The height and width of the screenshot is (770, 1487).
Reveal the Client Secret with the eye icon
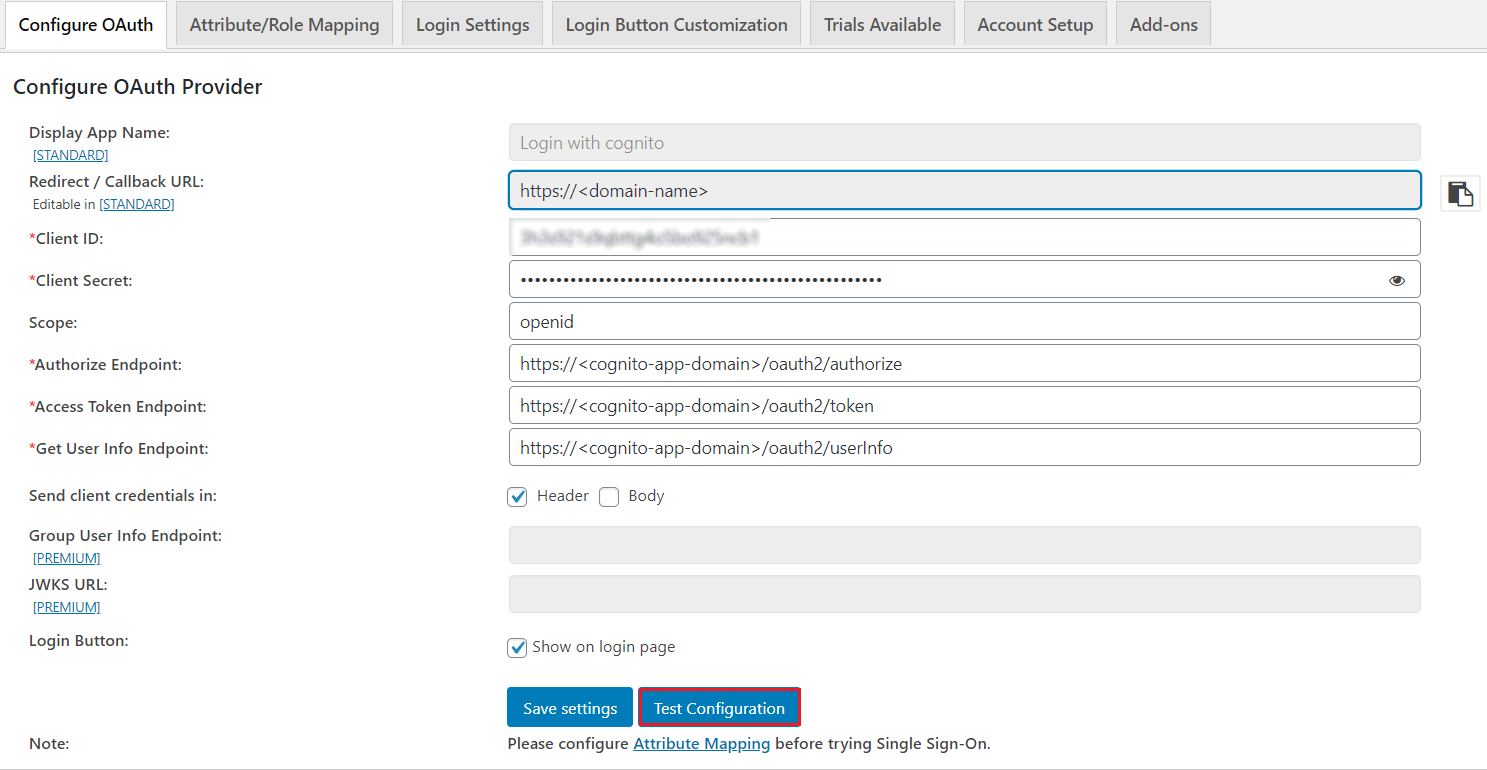point(1396,280)
